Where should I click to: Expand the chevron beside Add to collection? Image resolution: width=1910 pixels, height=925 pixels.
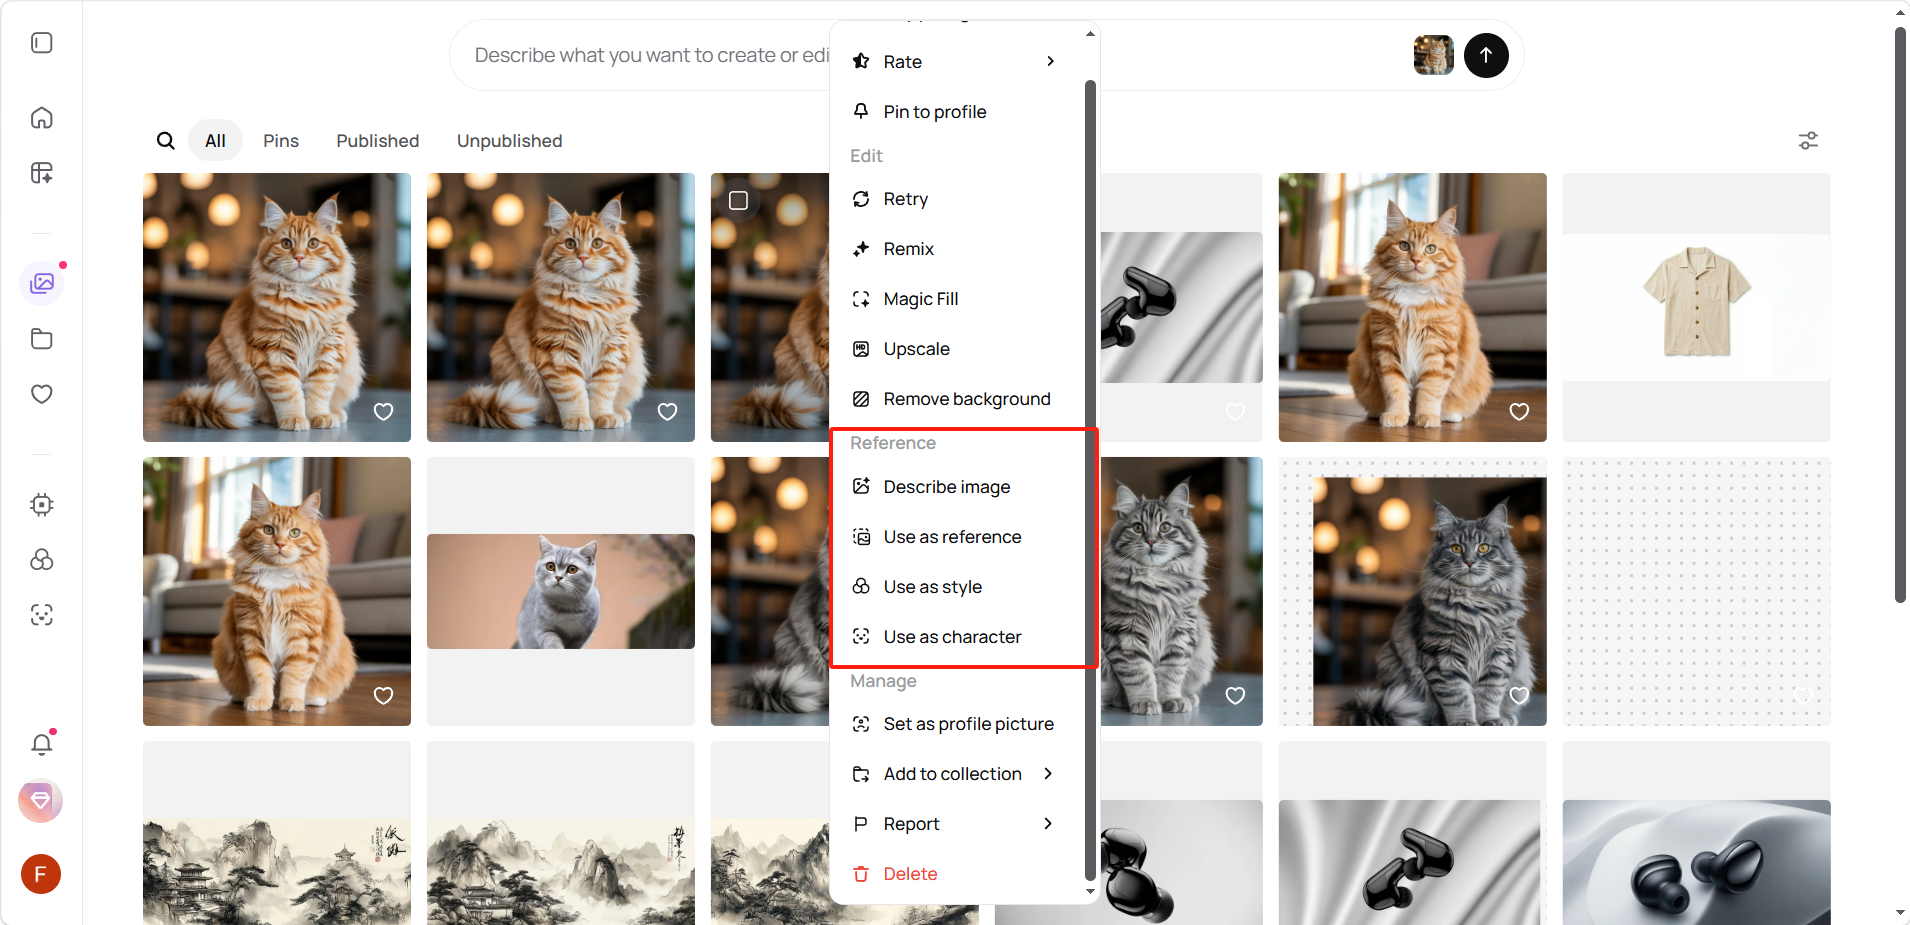(x=1048, y=774)
